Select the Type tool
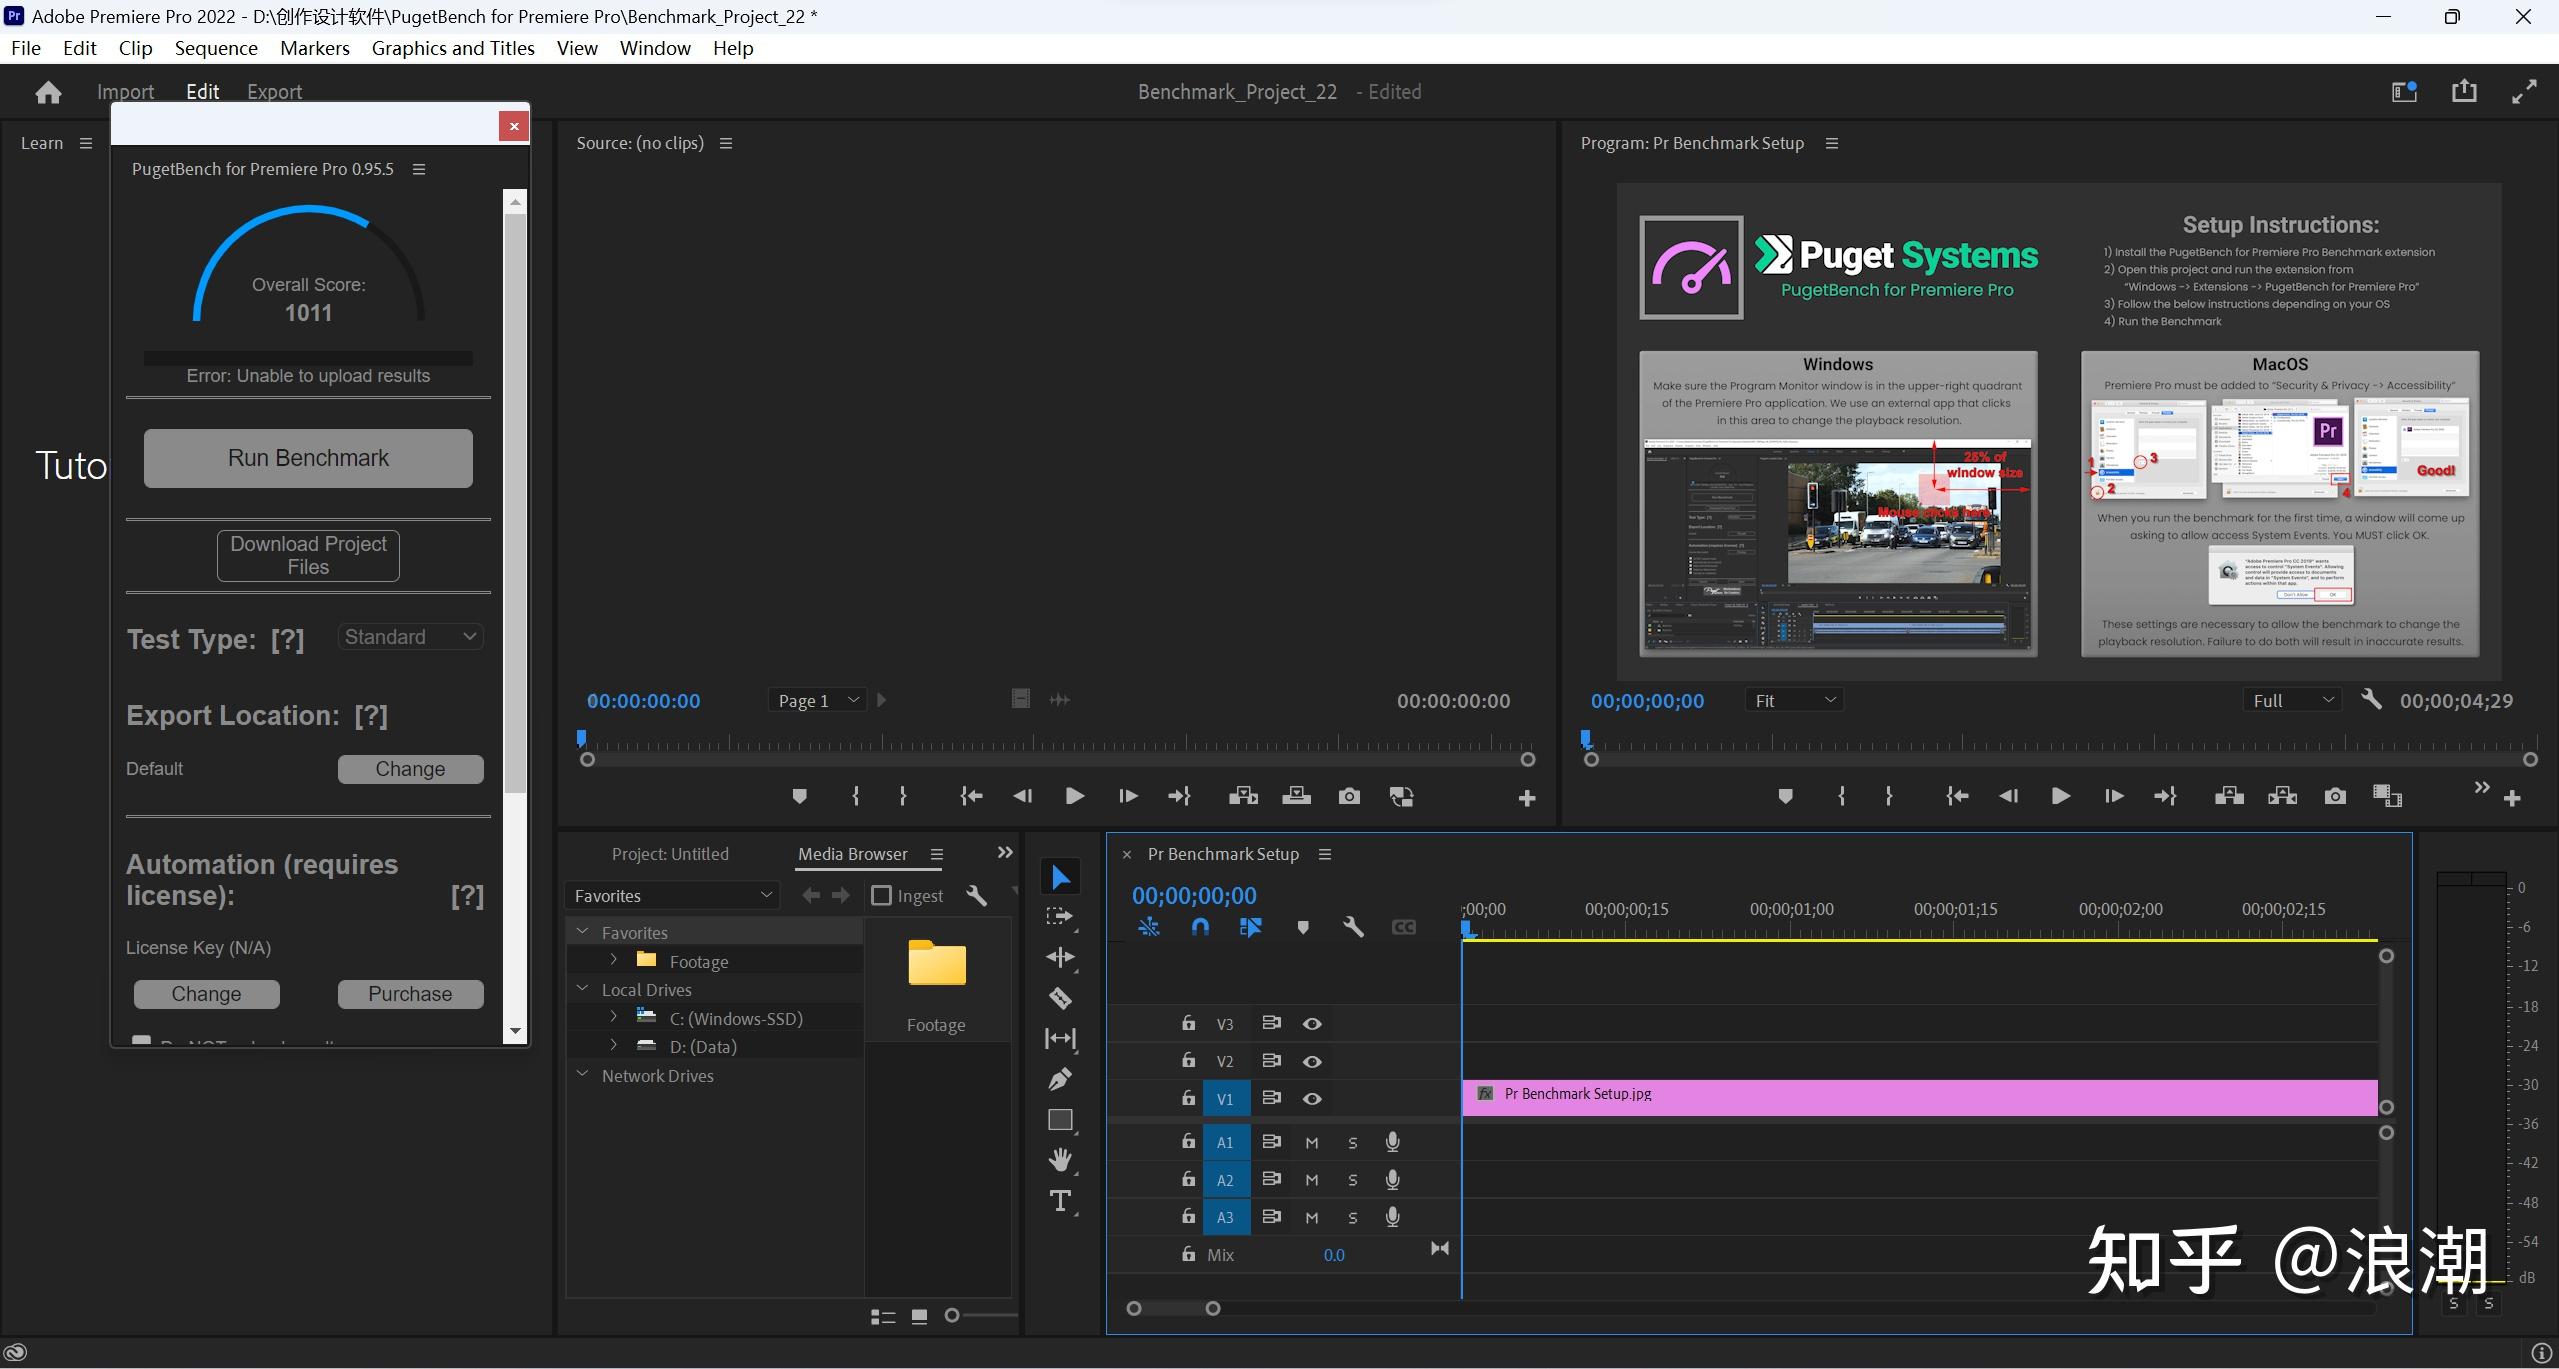 coord(1060,1201)
